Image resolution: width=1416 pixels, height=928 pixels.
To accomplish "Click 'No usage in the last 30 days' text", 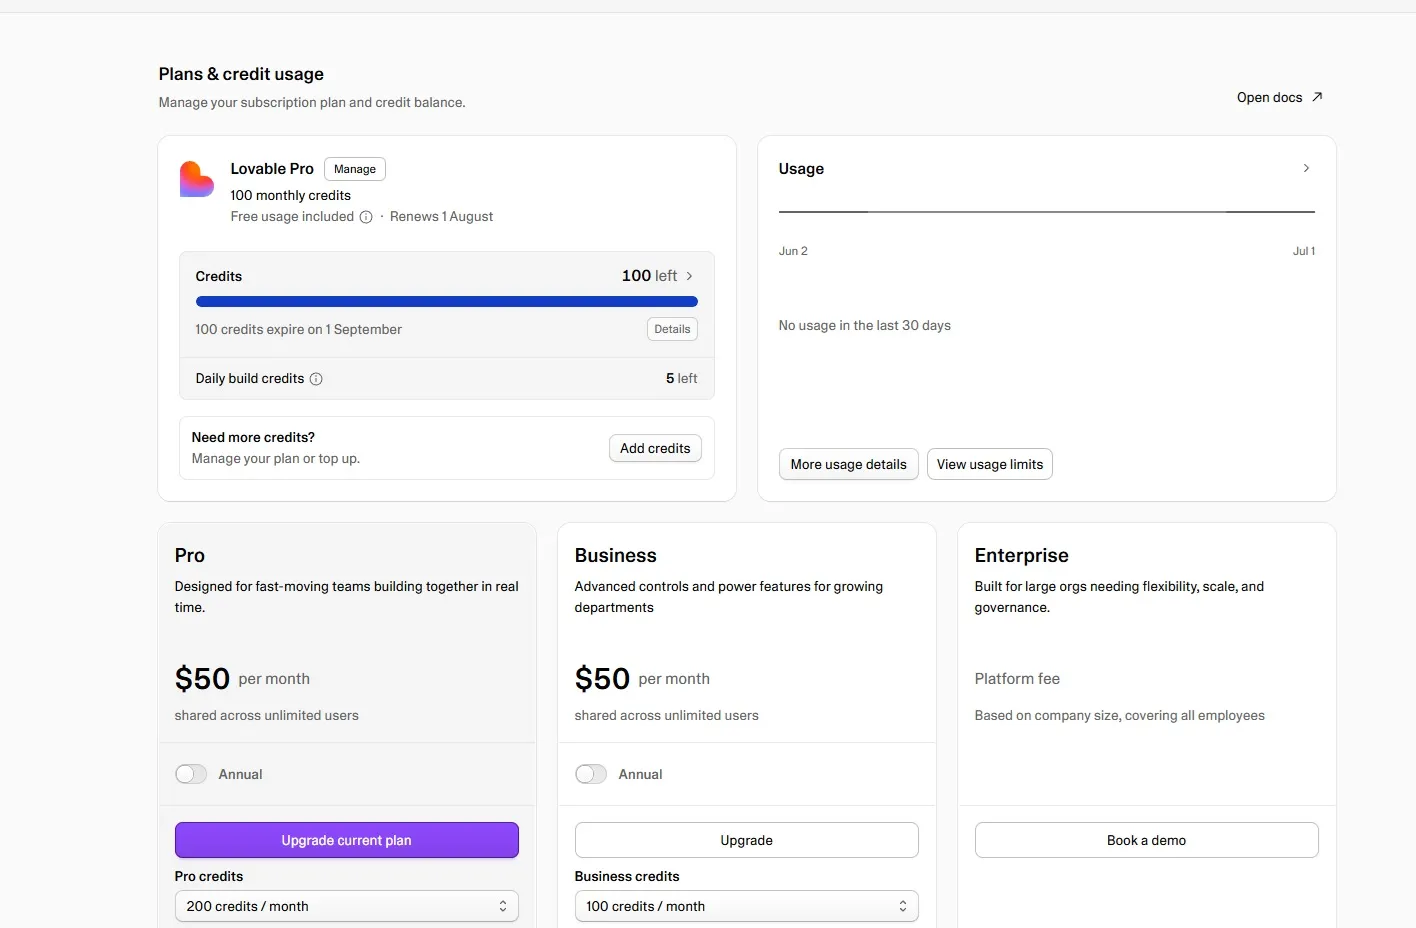I will point(865,325).
